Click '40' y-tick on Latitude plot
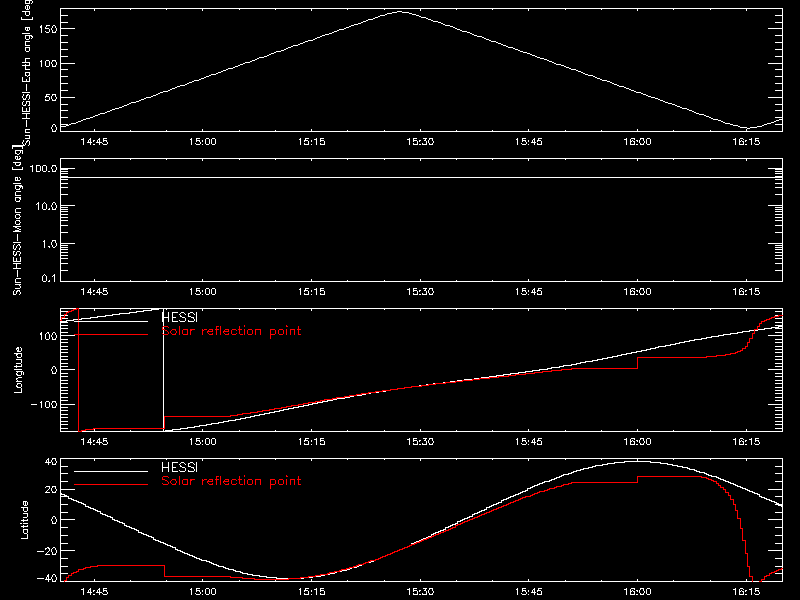The width and height of the screenshot is (800, 600). [x=51, y=462]
